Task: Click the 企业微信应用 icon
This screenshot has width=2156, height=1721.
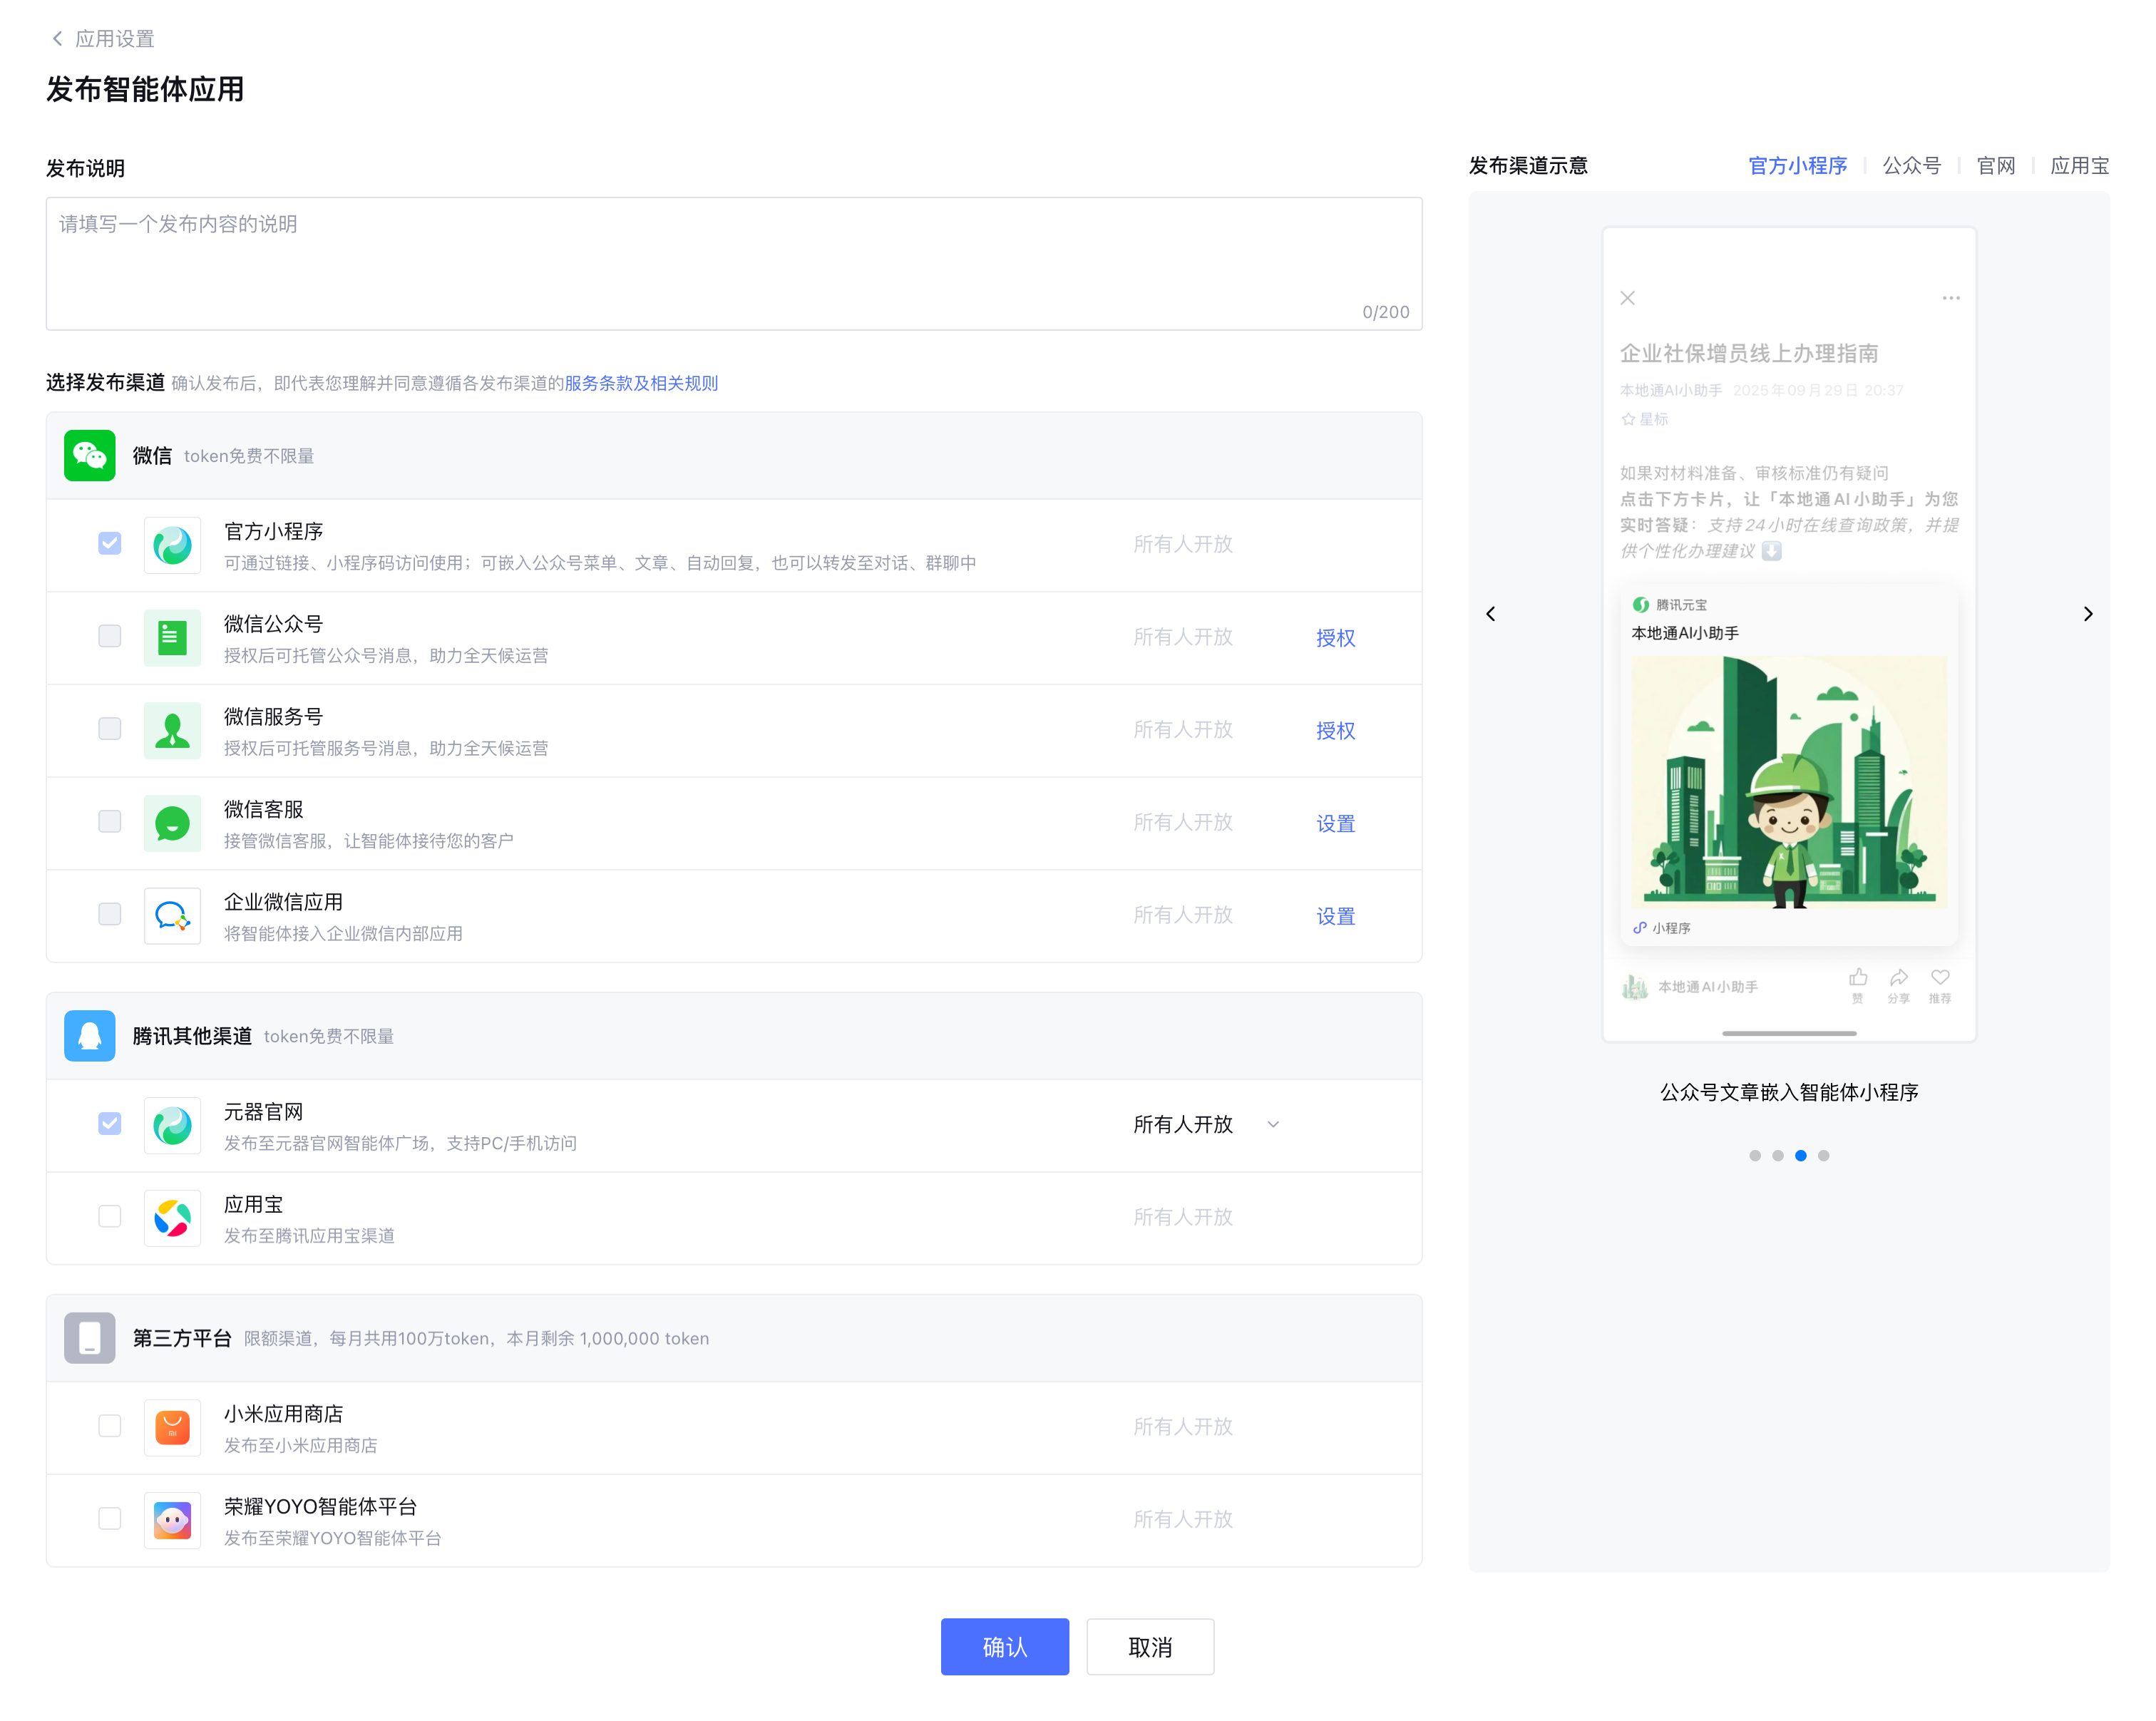Action: (x=172, y=916)
